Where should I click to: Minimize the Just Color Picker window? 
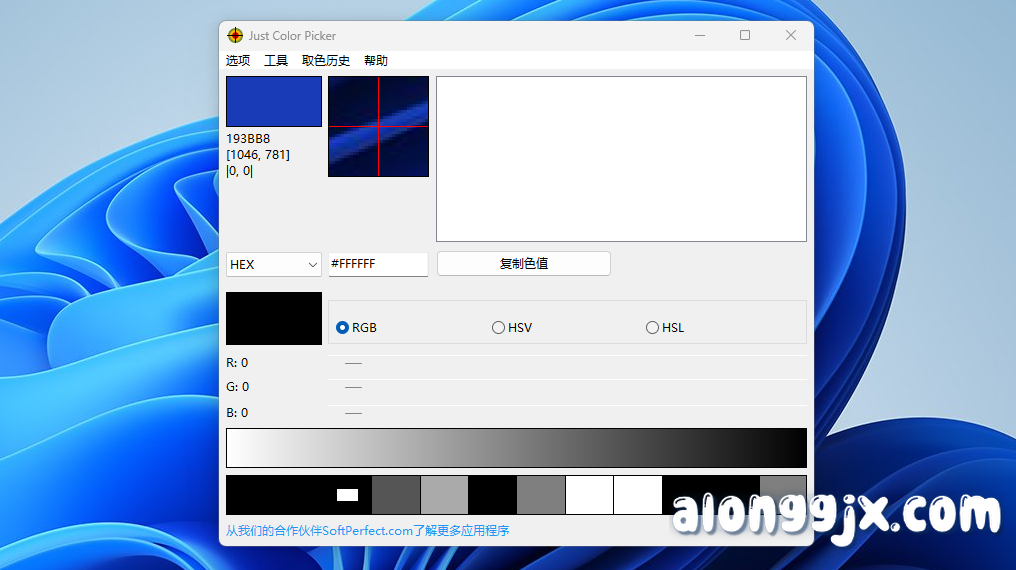click(x=700, y=36)
